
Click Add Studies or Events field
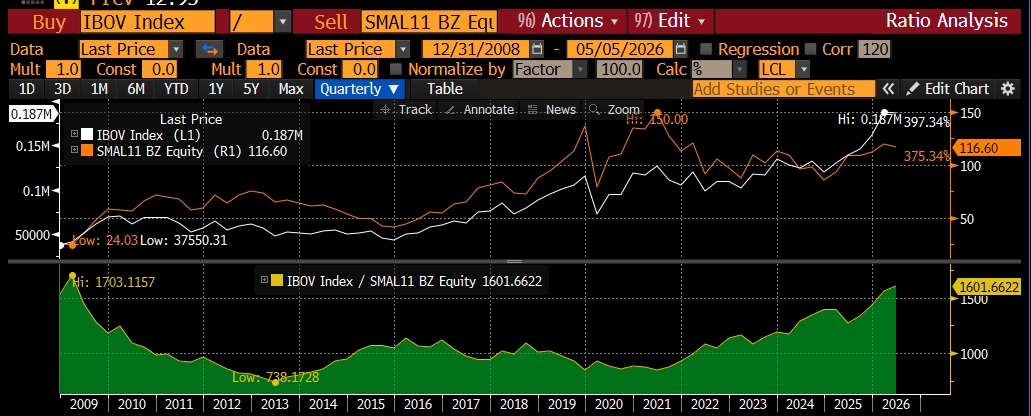click(x=784, y=89)
